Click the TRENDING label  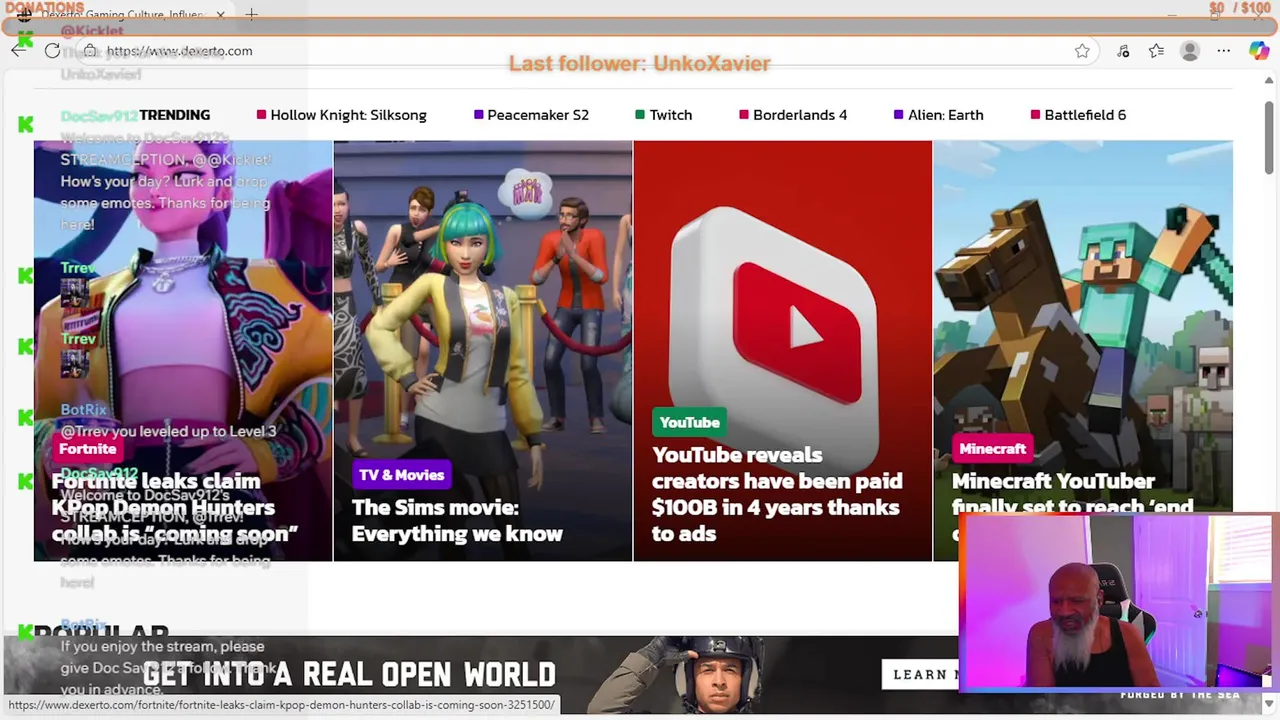pos(174,115)
